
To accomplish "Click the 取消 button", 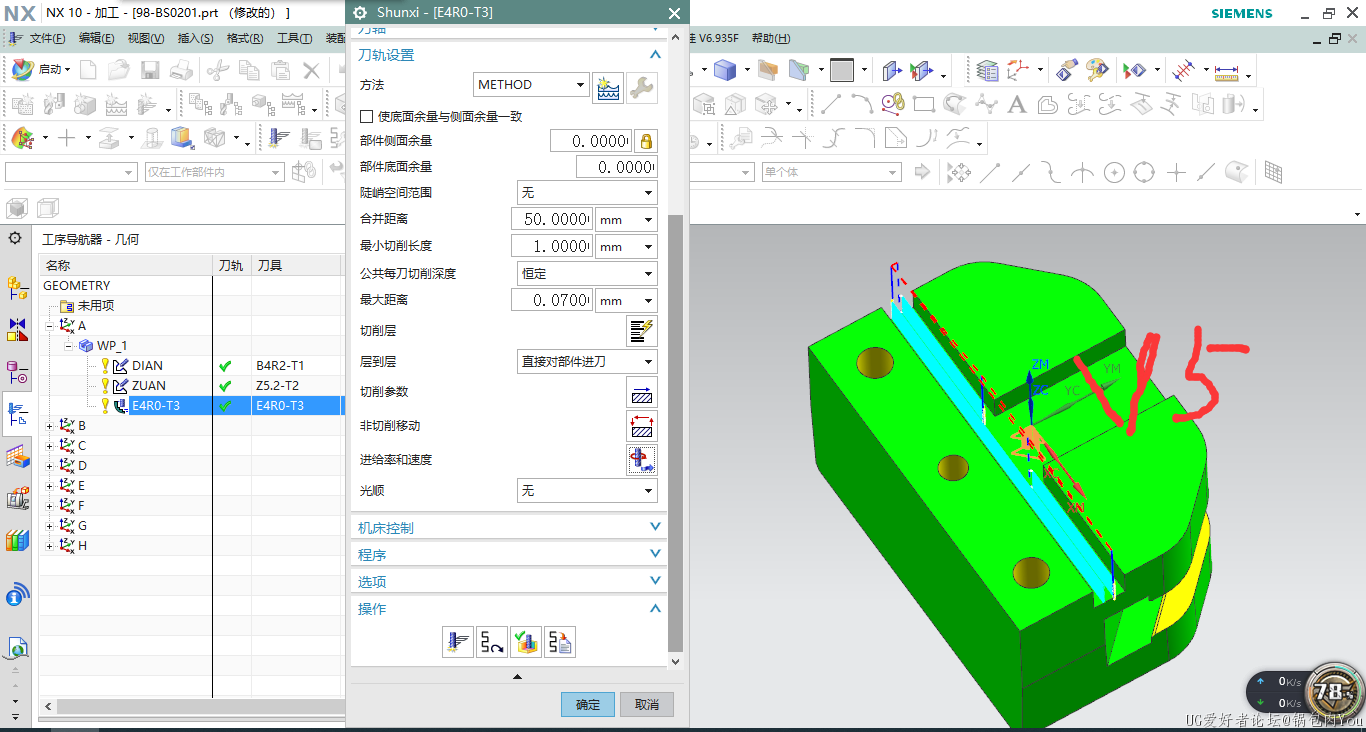I will pos(647,704).
